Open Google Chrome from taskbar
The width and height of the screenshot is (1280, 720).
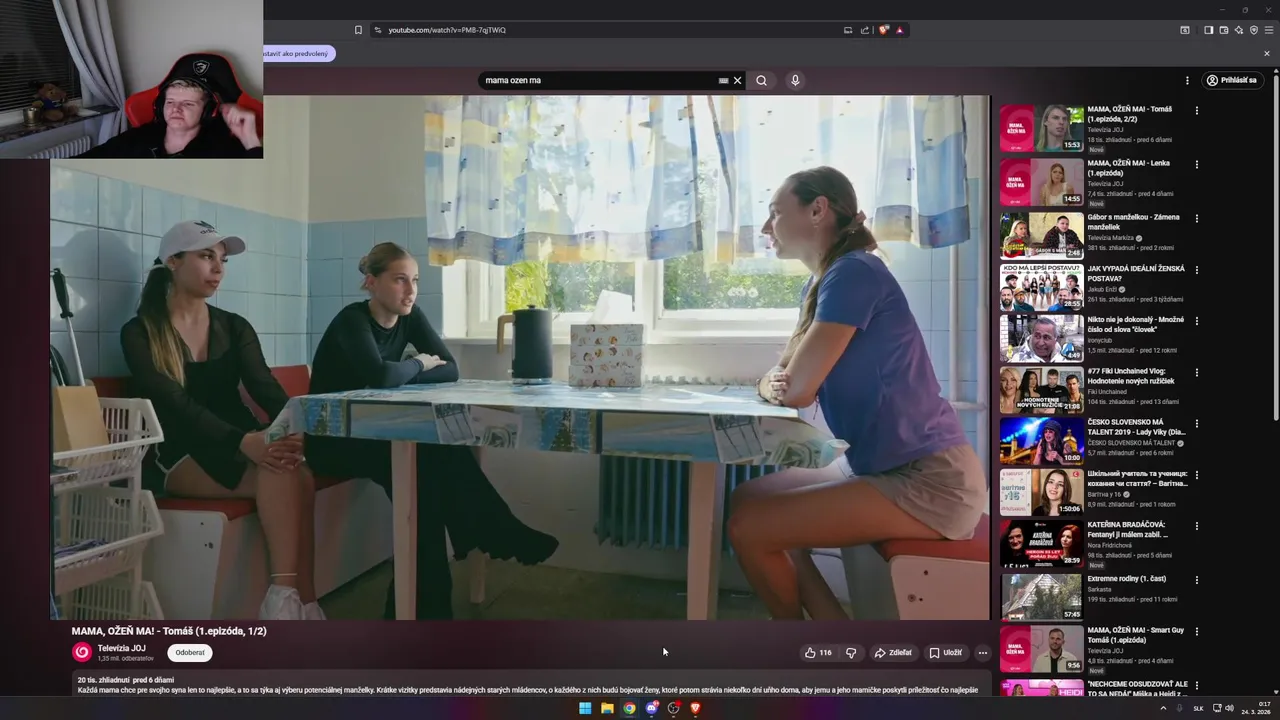tap(629, 708)
